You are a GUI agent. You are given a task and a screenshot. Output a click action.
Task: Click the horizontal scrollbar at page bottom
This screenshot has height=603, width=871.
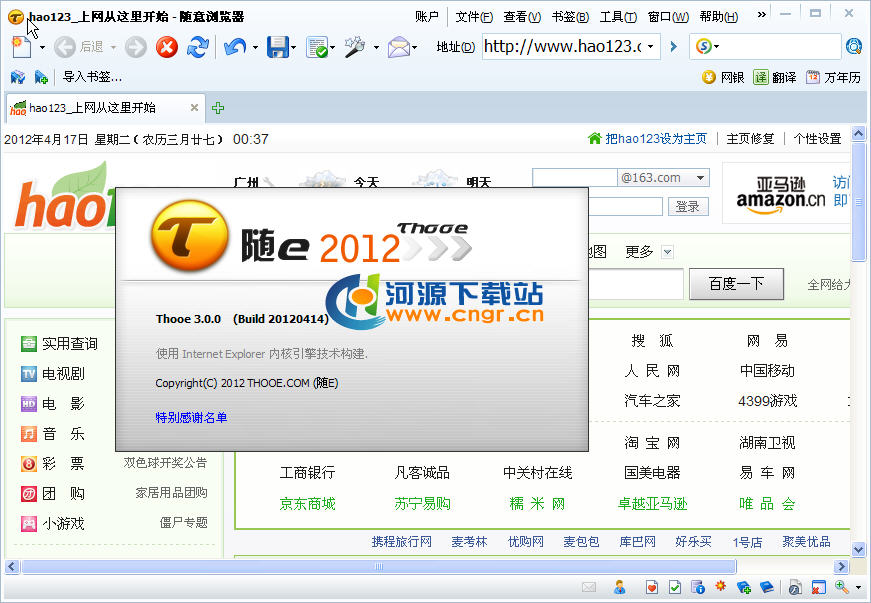(x=378, y=566)
